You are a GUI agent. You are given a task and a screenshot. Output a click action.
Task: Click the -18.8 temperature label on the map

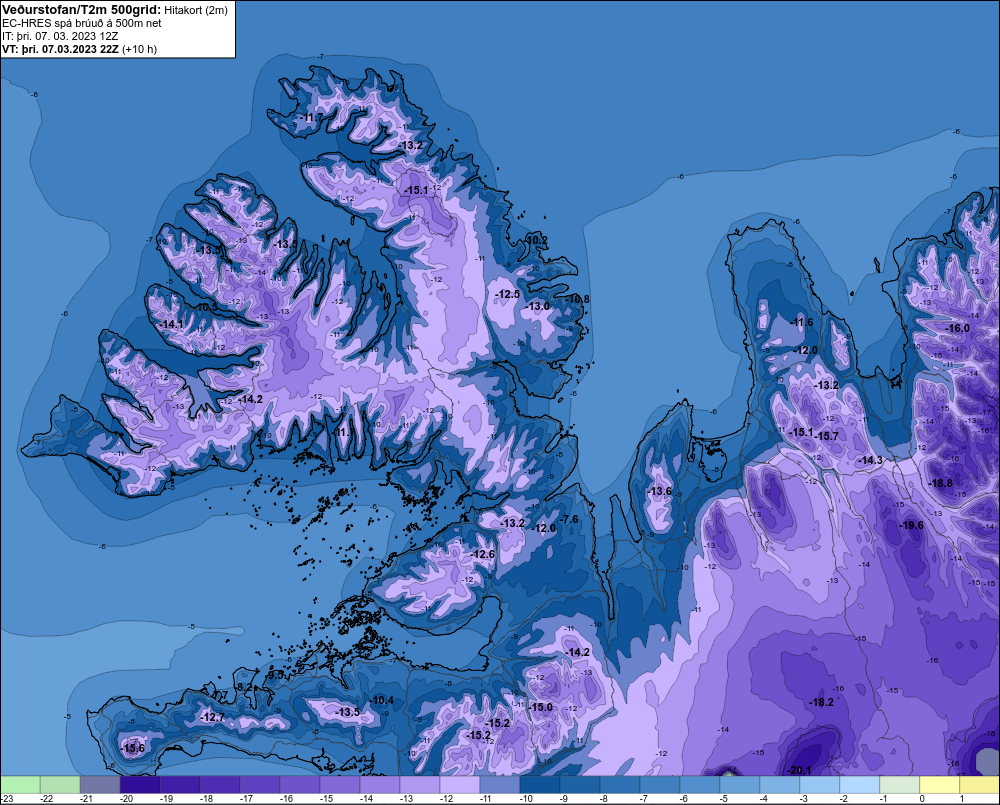pos(941,483)
